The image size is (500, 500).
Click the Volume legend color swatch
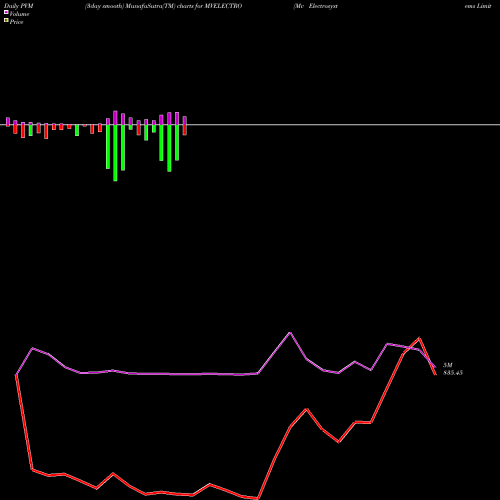tap(6, 12)
